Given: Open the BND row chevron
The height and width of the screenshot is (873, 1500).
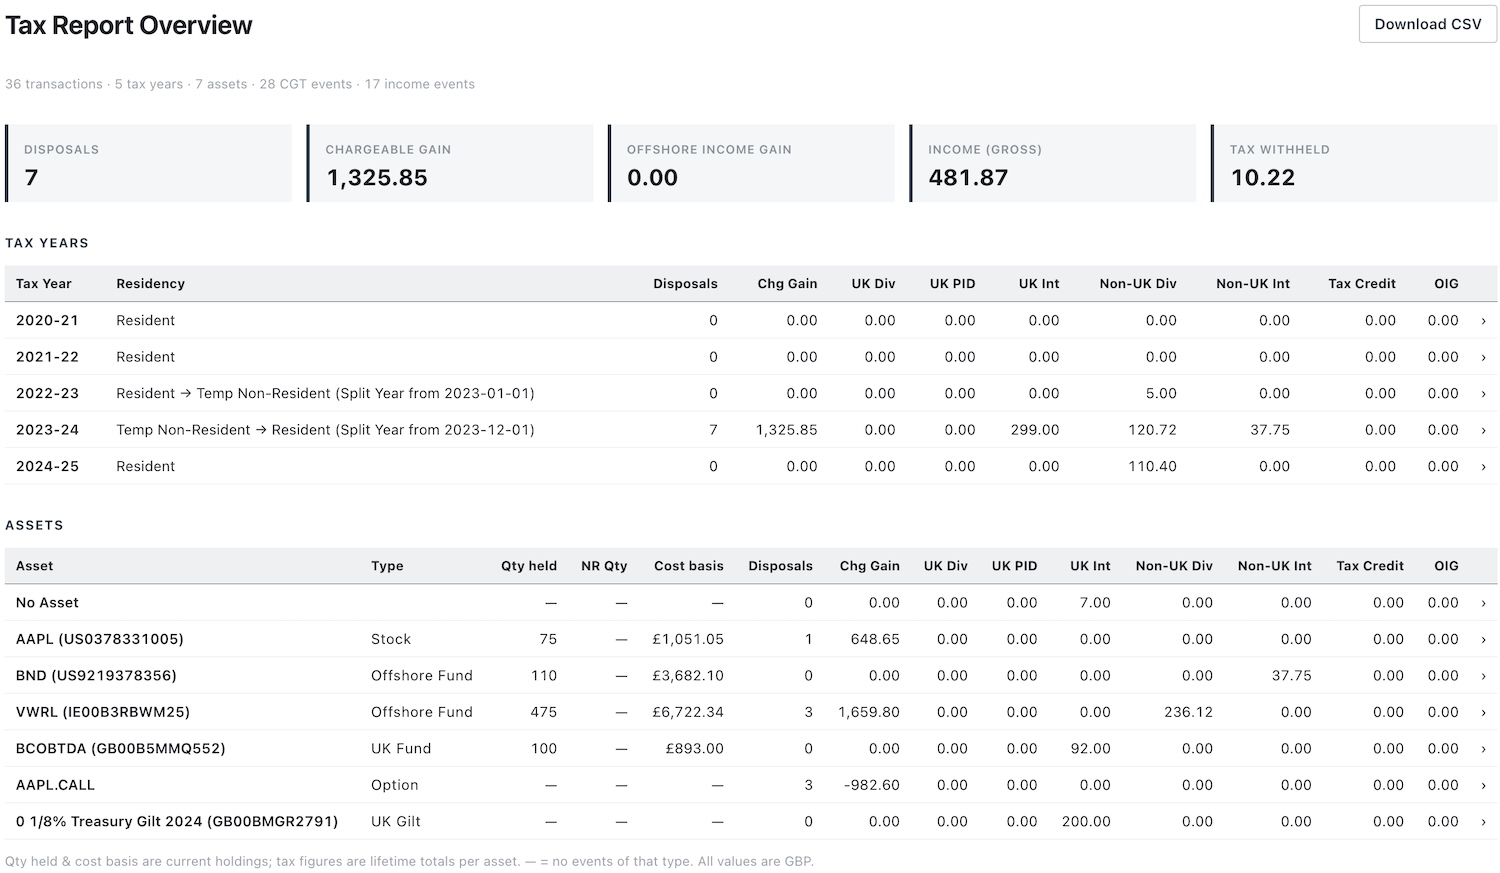Looking at the screenshot, I should [x=1483, y=676].
